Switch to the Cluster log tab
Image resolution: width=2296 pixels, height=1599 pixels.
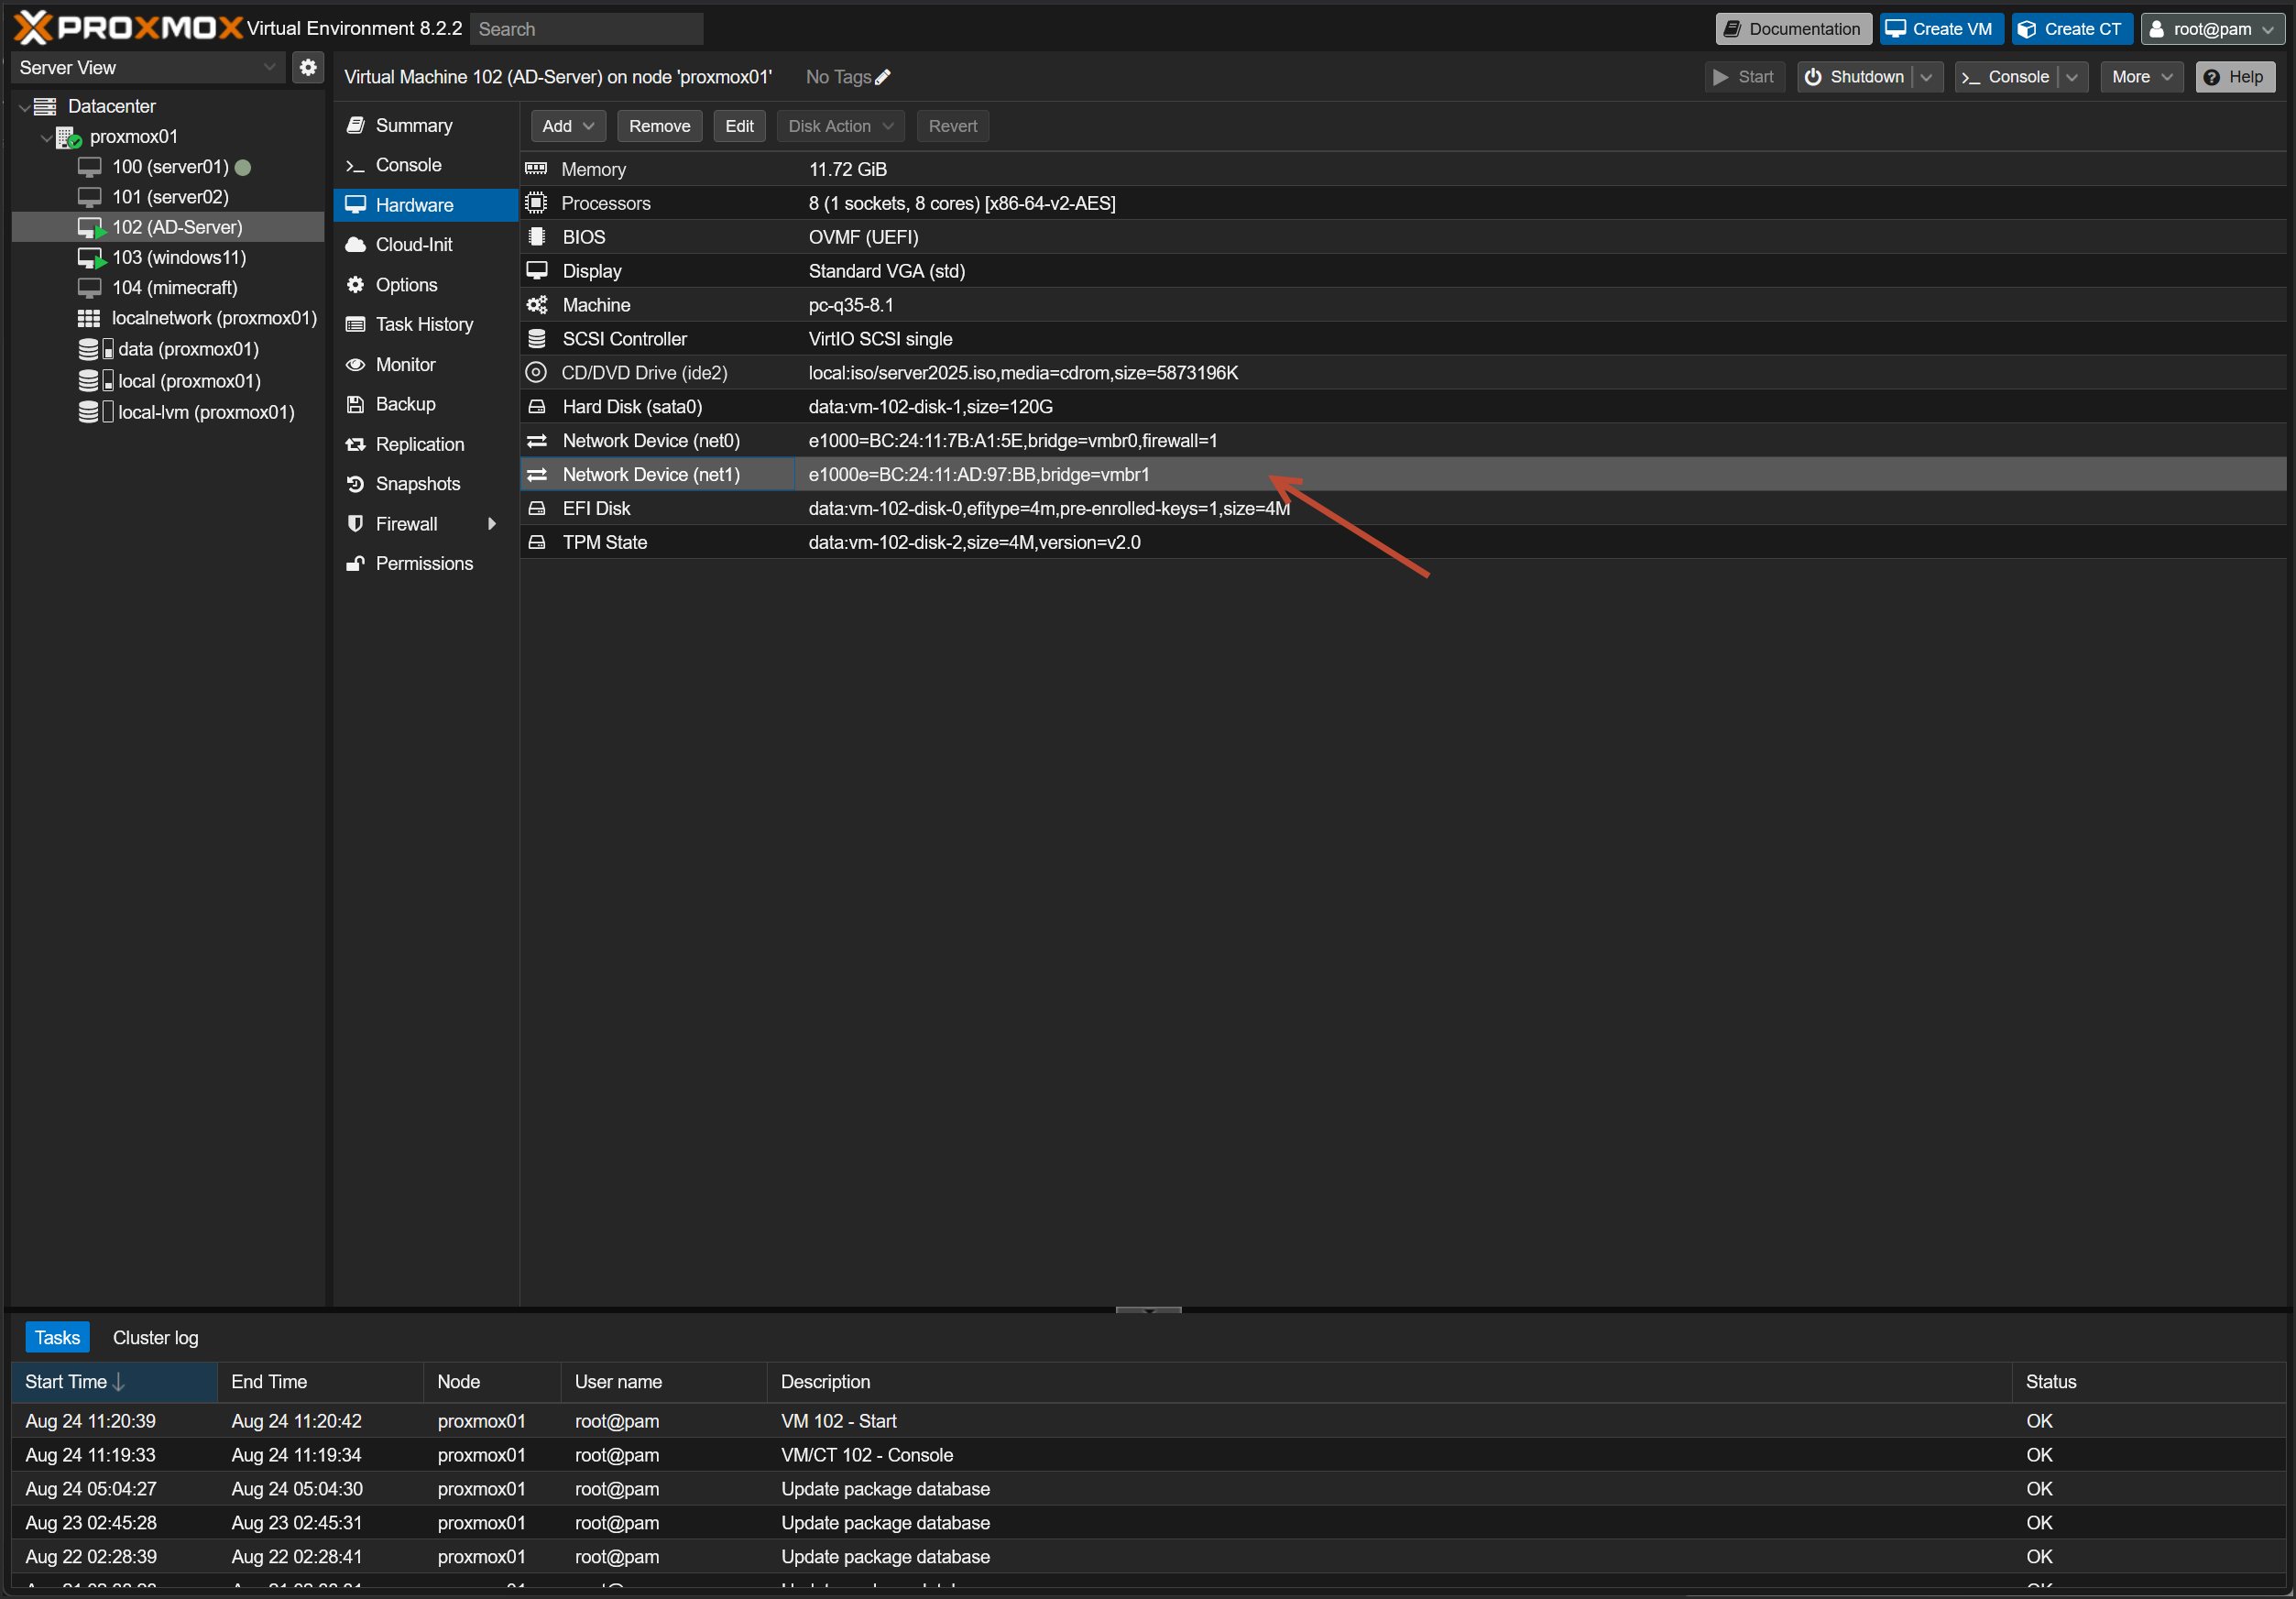(x=155, y=1337)
